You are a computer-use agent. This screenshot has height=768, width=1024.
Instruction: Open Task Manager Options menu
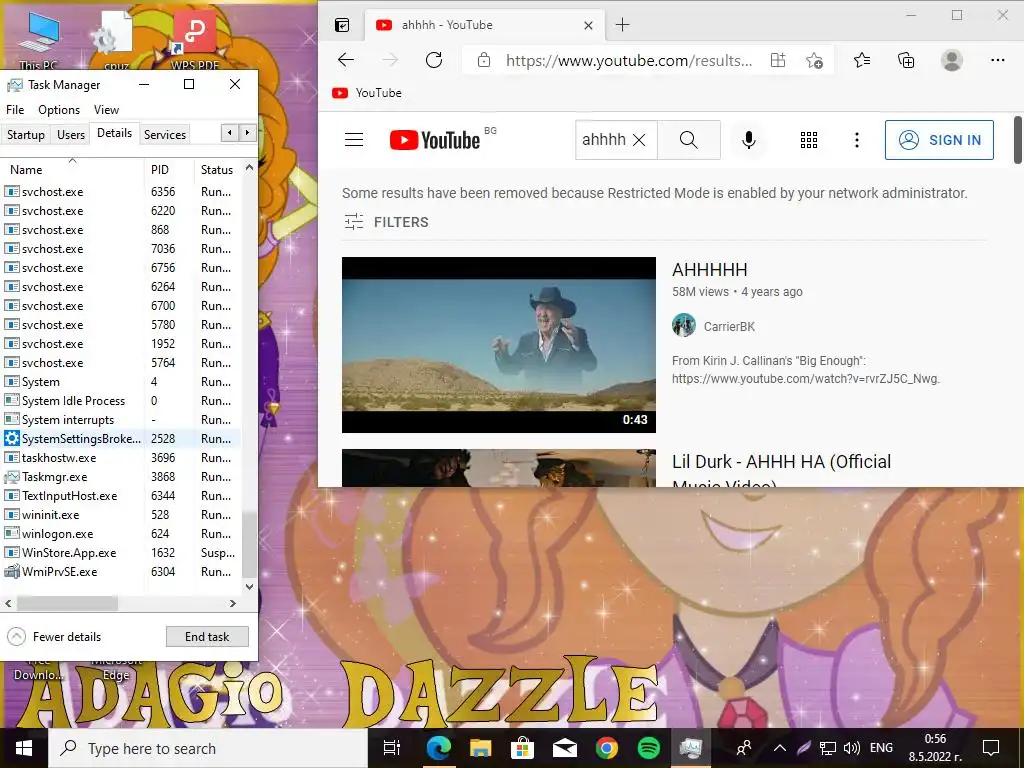[59, 110]
